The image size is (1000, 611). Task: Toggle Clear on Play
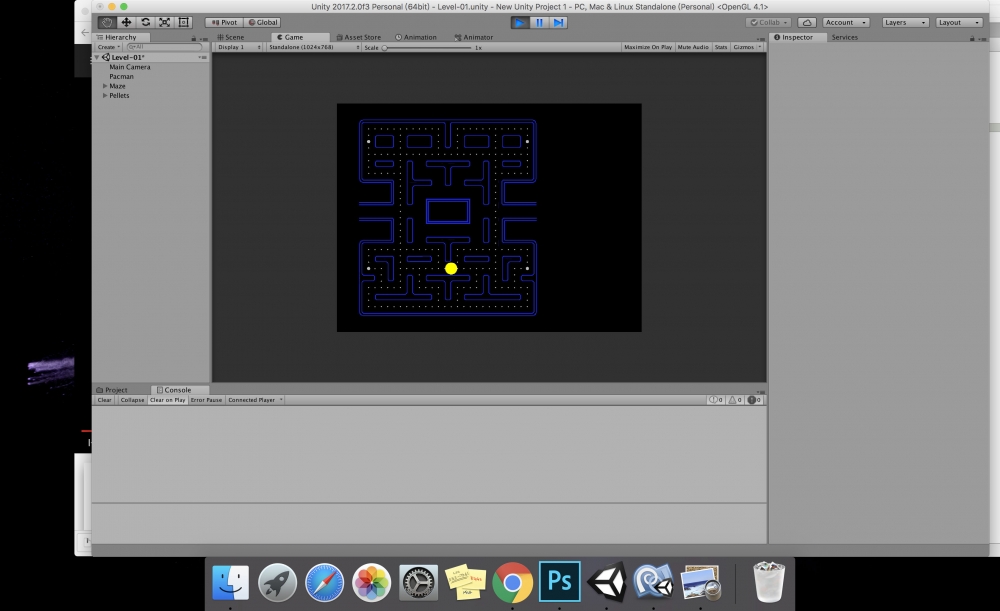[167, 400]
